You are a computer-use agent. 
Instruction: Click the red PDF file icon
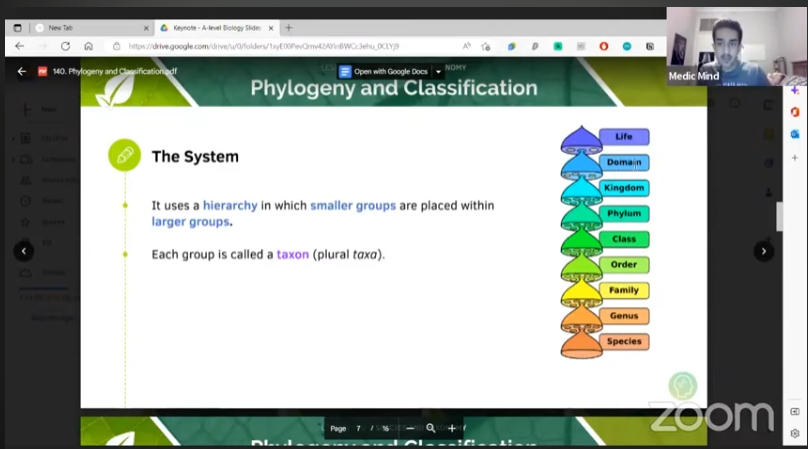42,71
